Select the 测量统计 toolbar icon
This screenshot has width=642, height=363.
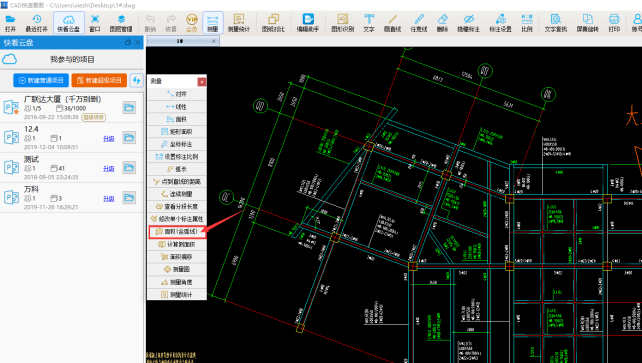click(239, 23)
